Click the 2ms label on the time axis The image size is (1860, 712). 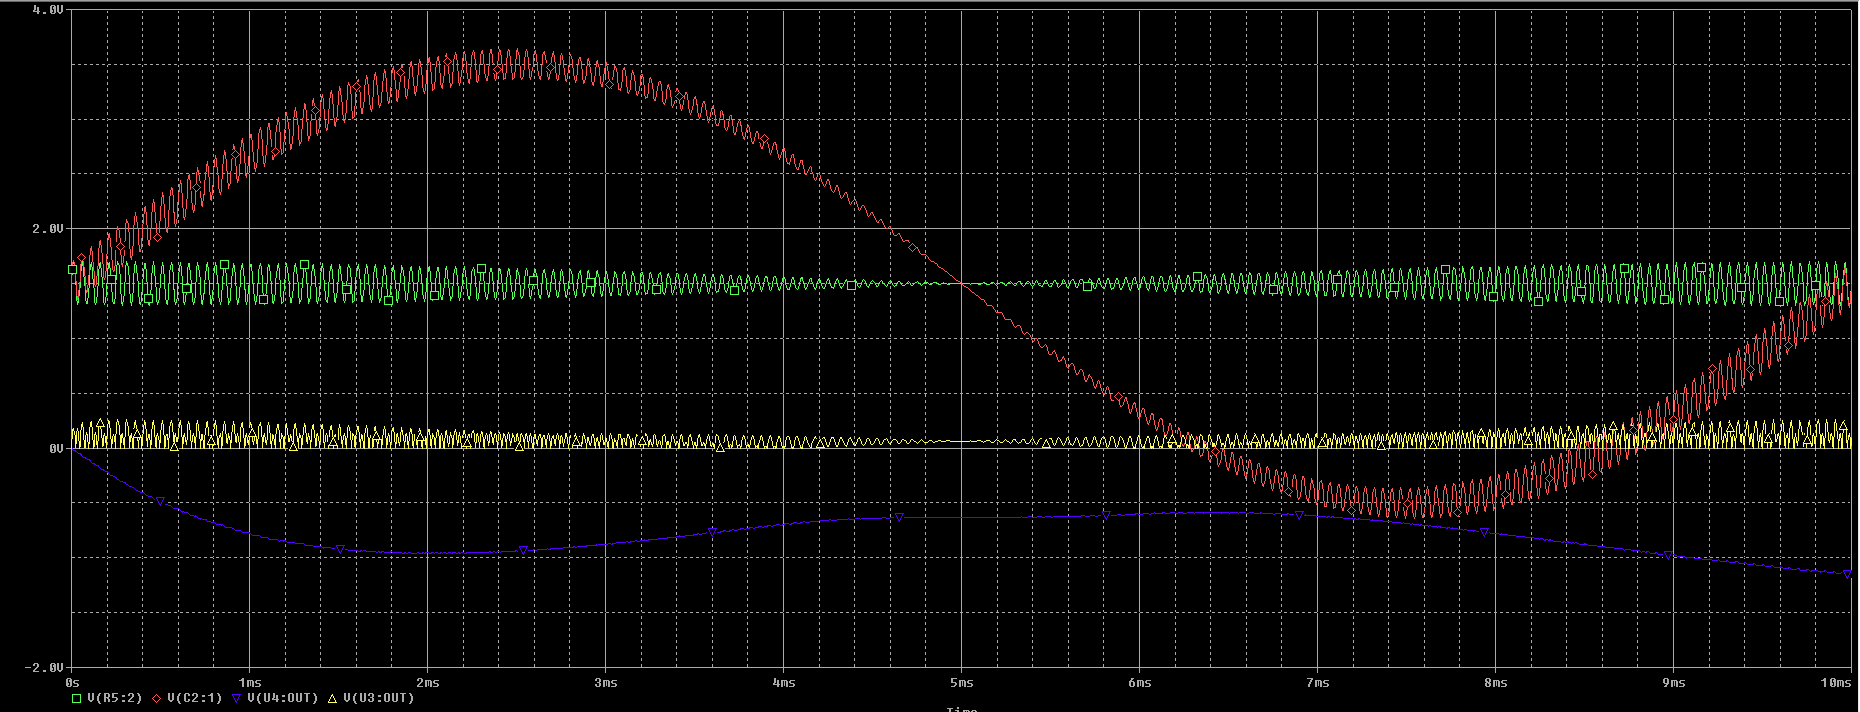[427, 682]
